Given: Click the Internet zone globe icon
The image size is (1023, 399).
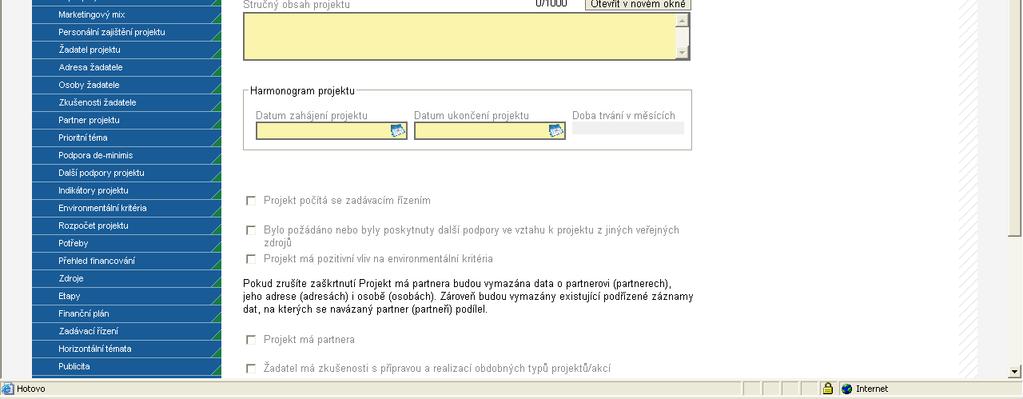Looking at the screenshot, I should pyautogui.click(x=847, y=389).
